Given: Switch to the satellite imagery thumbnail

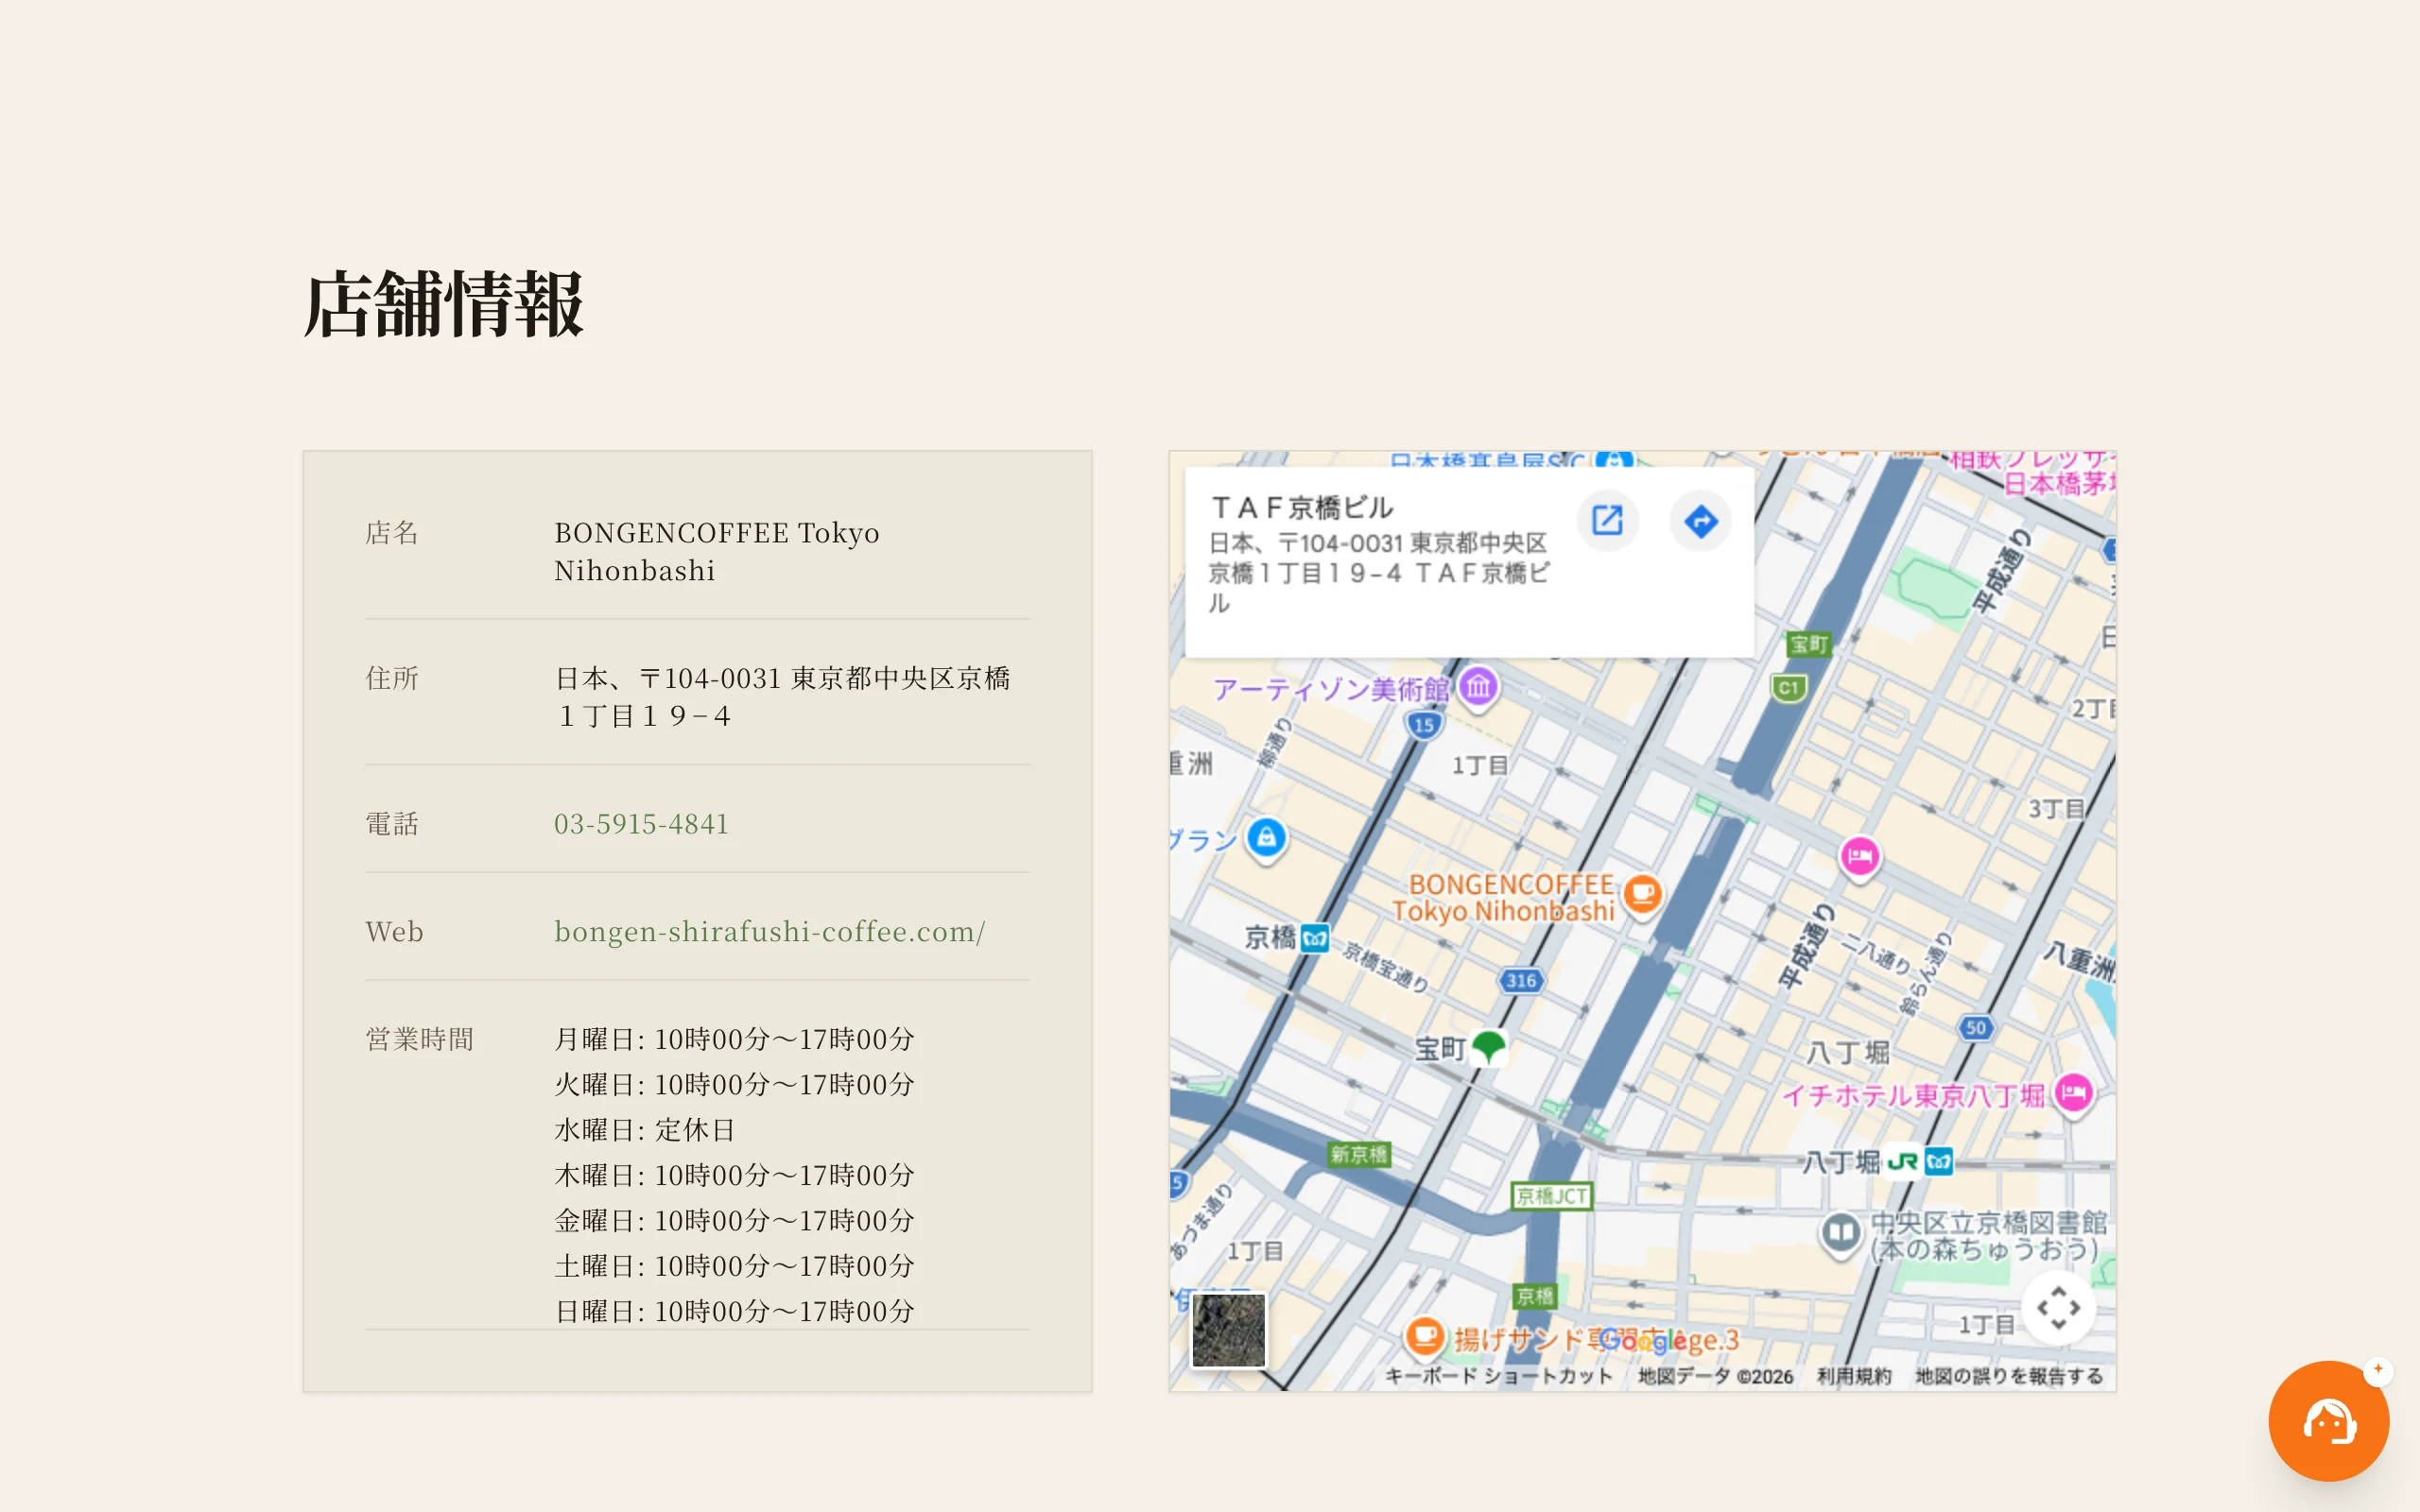Looking at the screenshot, I should 1229,1330.
